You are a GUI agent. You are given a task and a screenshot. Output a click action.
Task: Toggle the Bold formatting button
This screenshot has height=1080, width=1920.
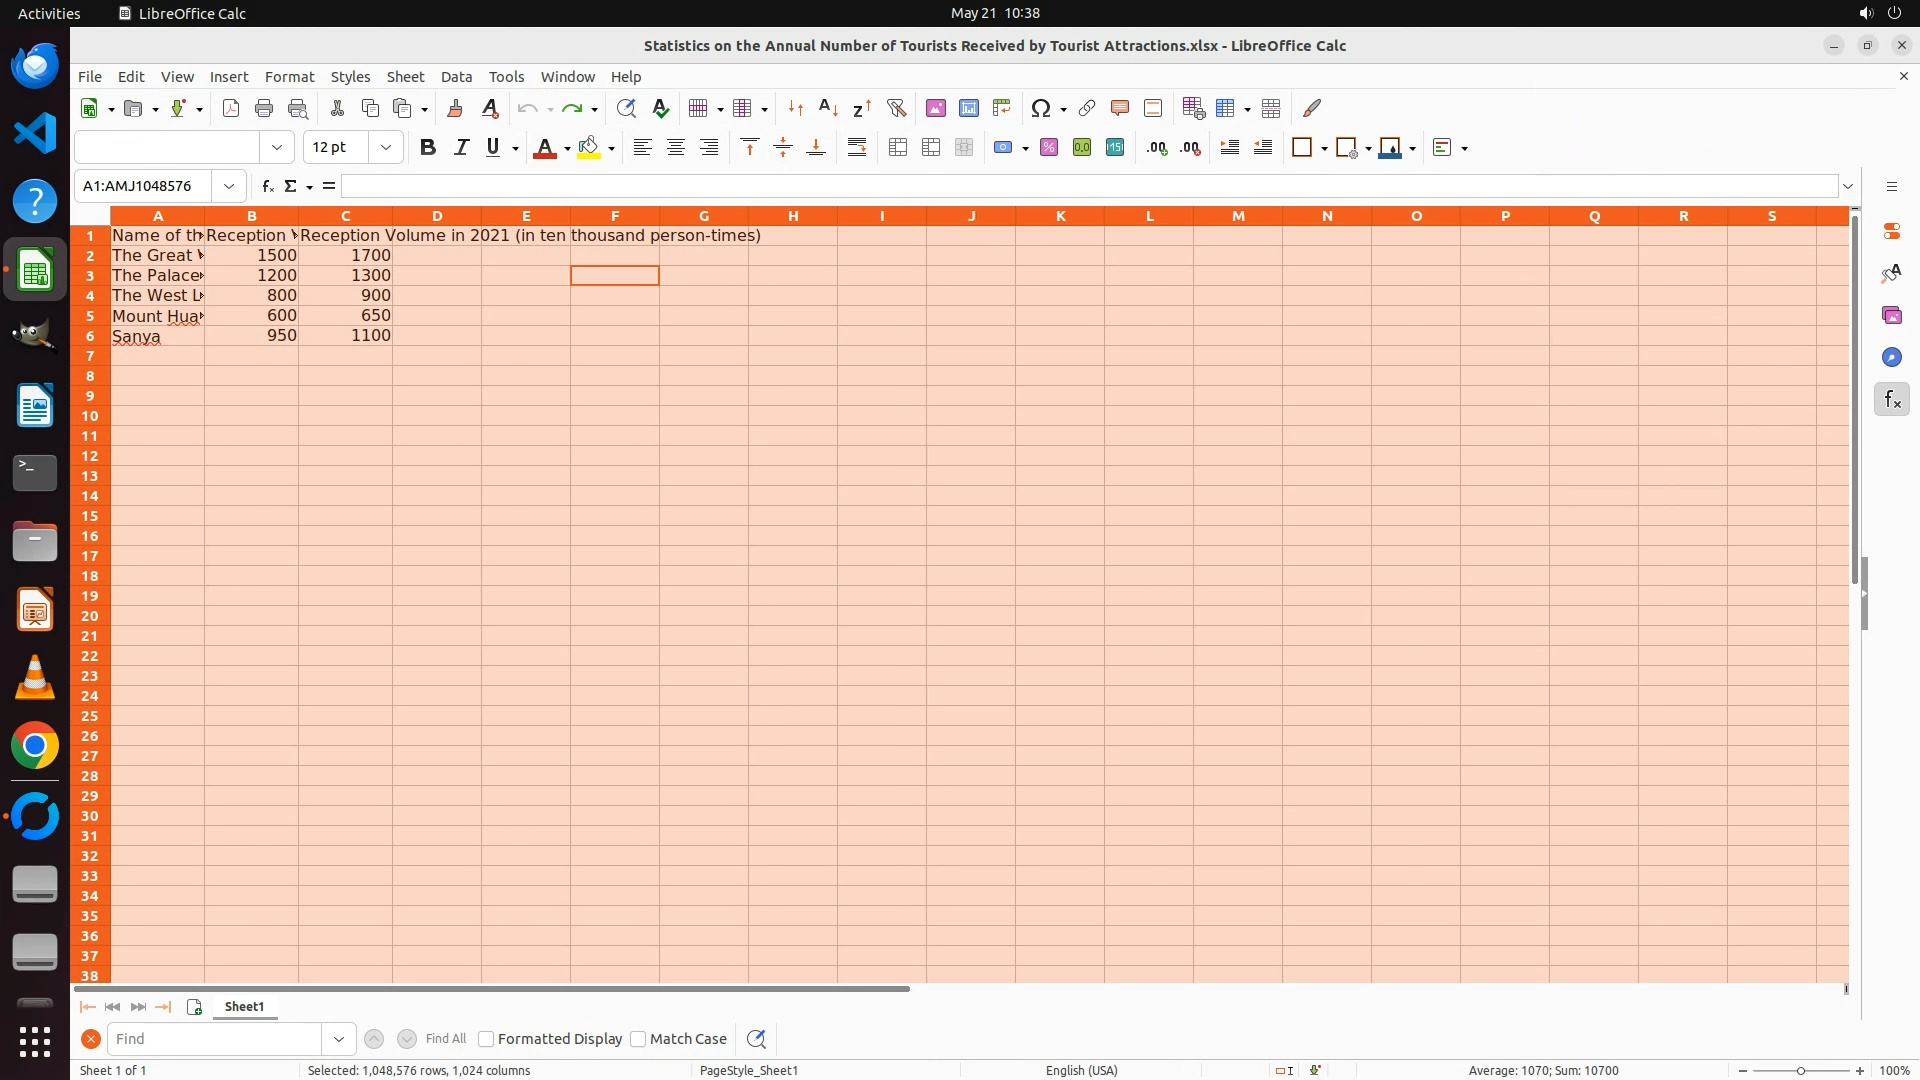pyautogui.click(x=428, y=148)
